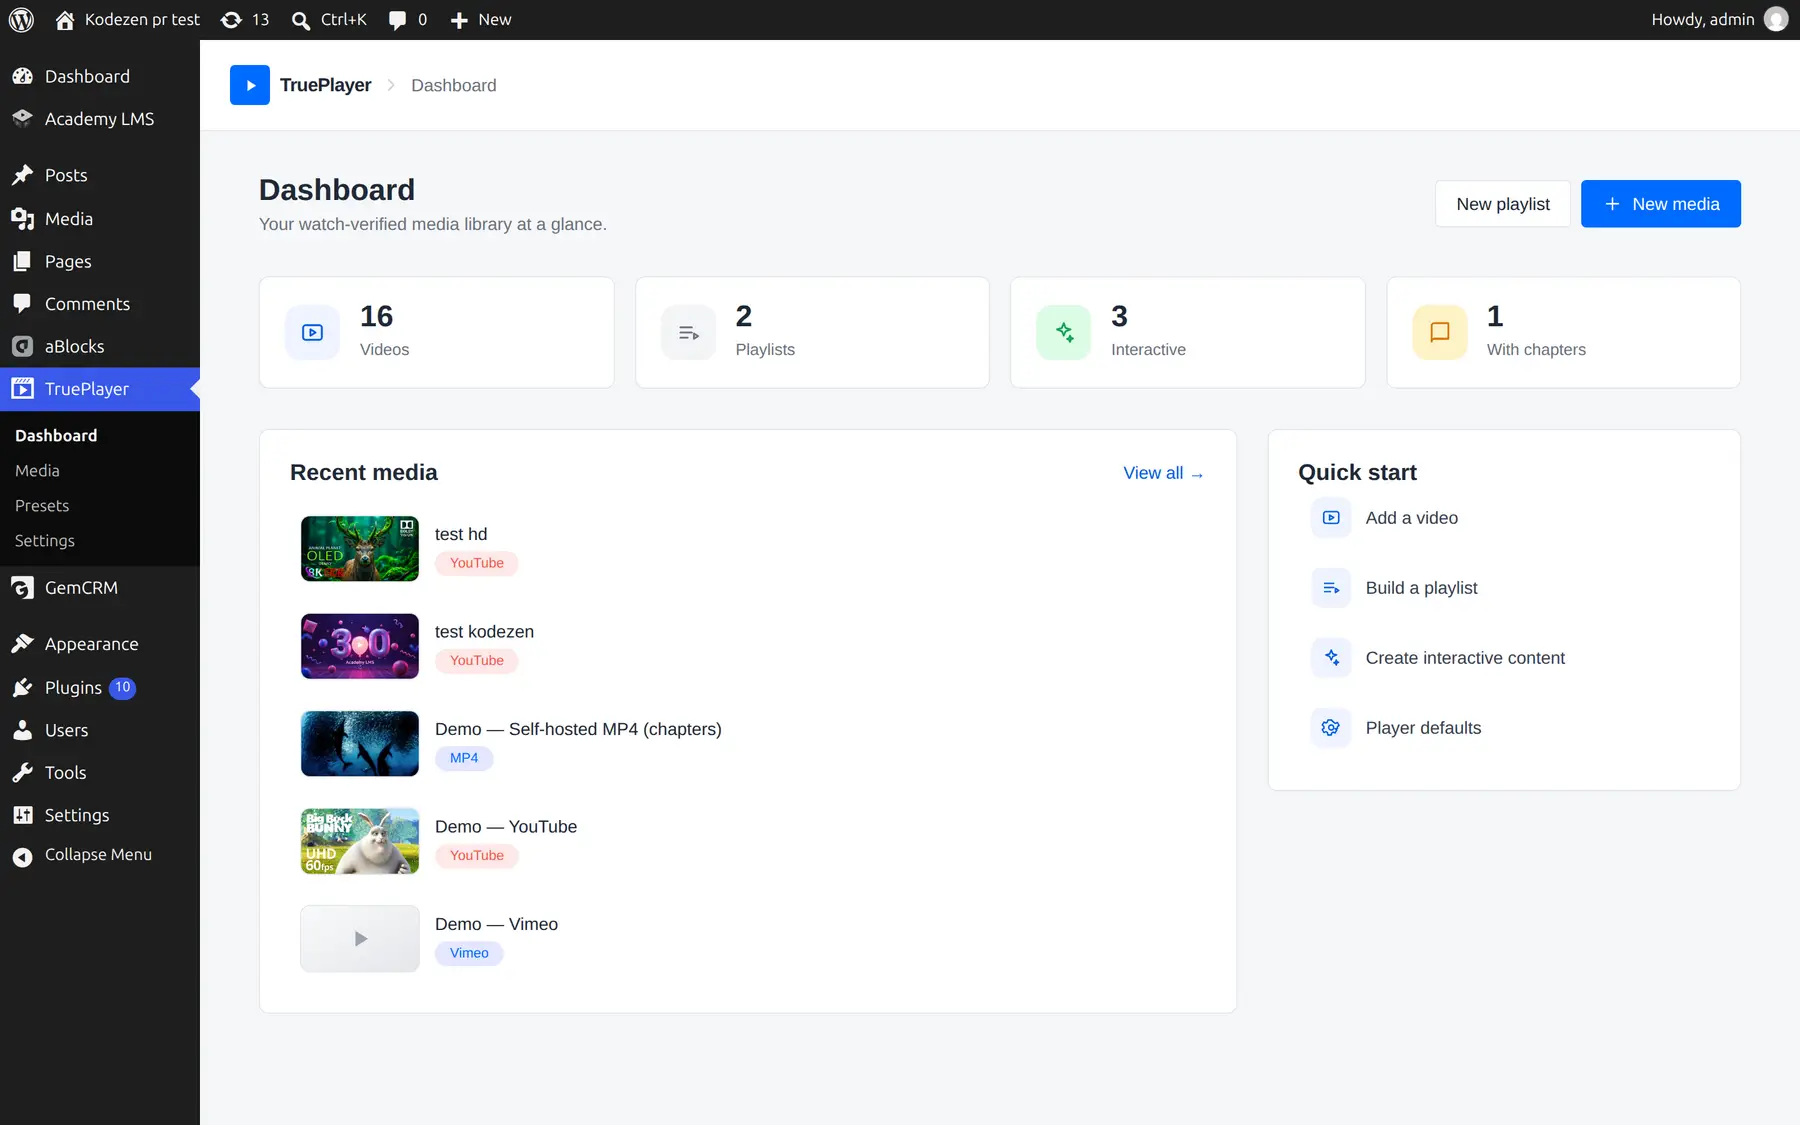Click the "16" Videos count
The width and height of the screenshot is (1800, 1125).
pyautogui.click(x=377, y=316)
